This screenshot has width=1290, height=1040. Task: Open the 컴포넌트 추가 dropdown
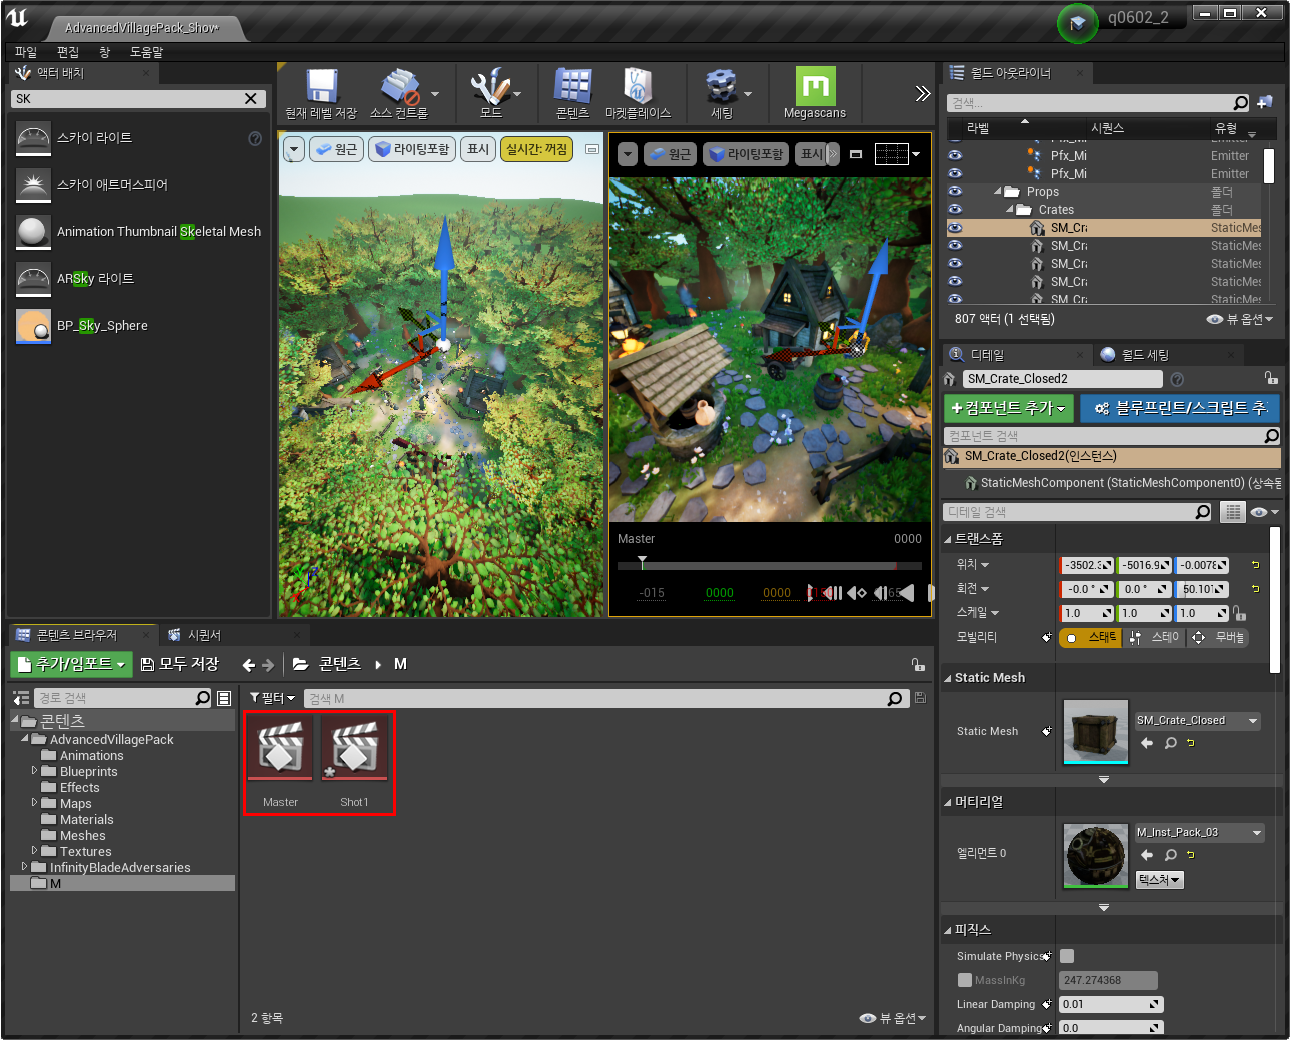pyautogui.click(x=1009, y=408)
